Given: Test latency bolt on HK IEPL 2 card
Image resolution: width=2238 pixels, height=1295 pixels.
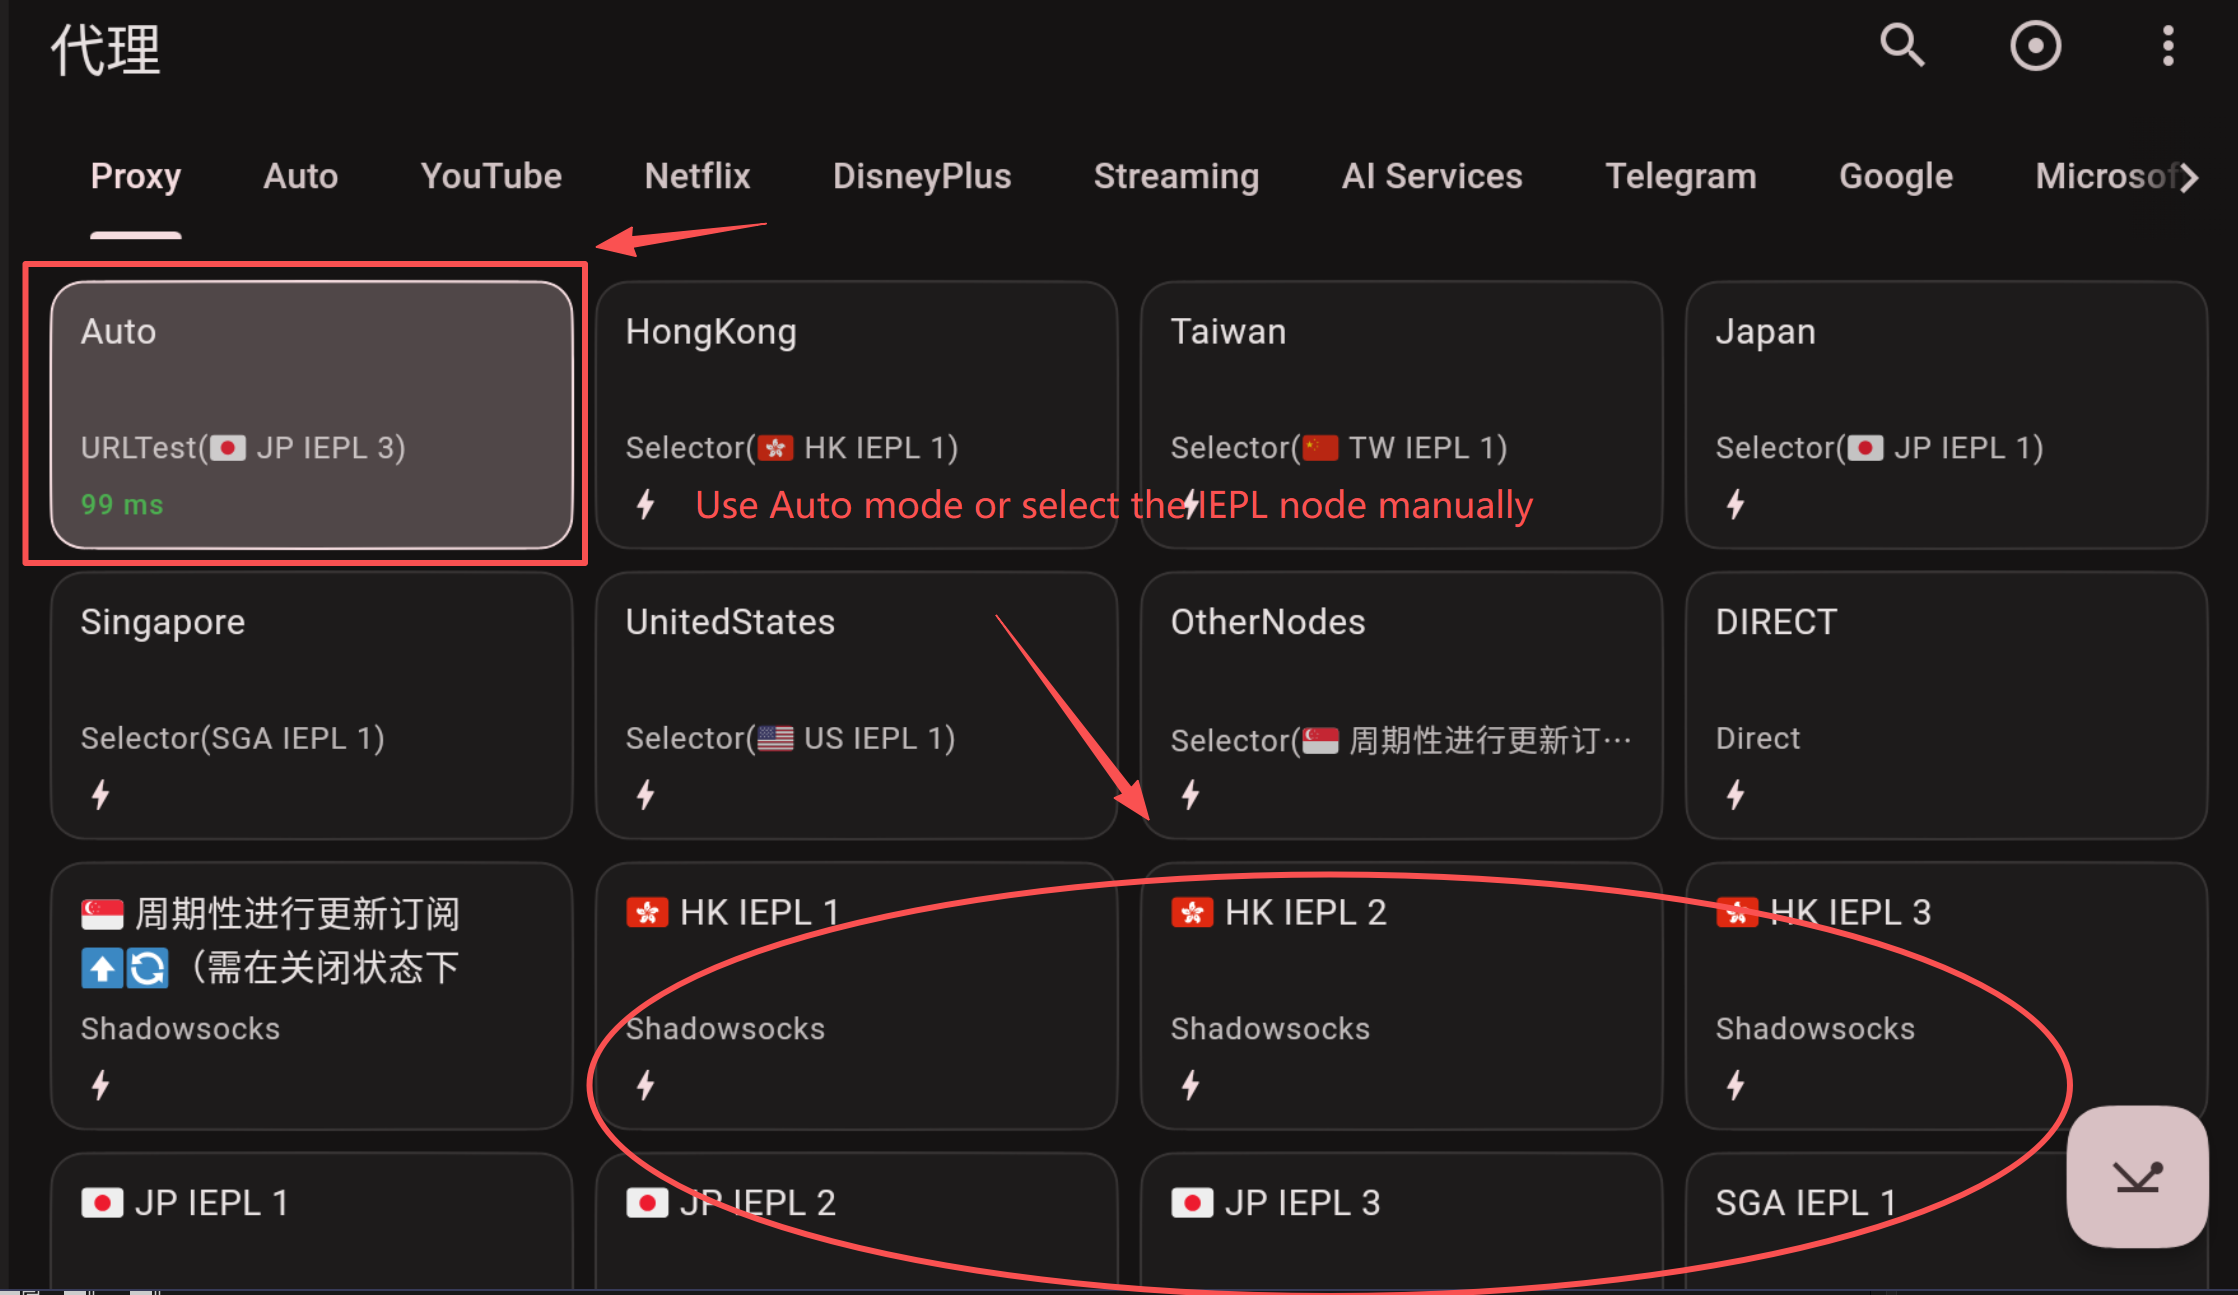Looking at the screenshot, I should click(1190, 1085).
